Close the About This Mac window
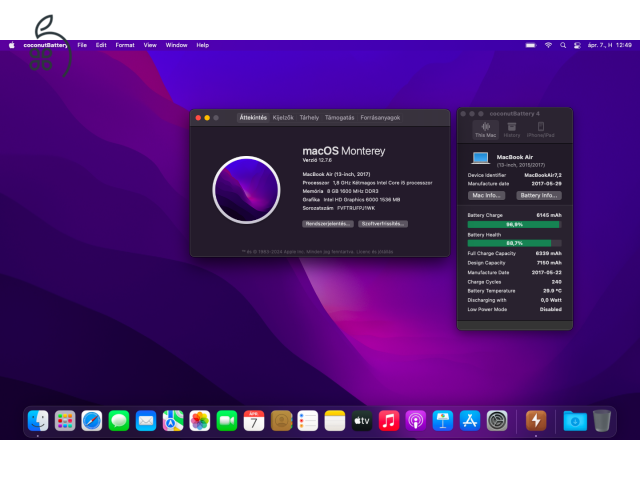 pyautogui.click(x=198, y=118)
